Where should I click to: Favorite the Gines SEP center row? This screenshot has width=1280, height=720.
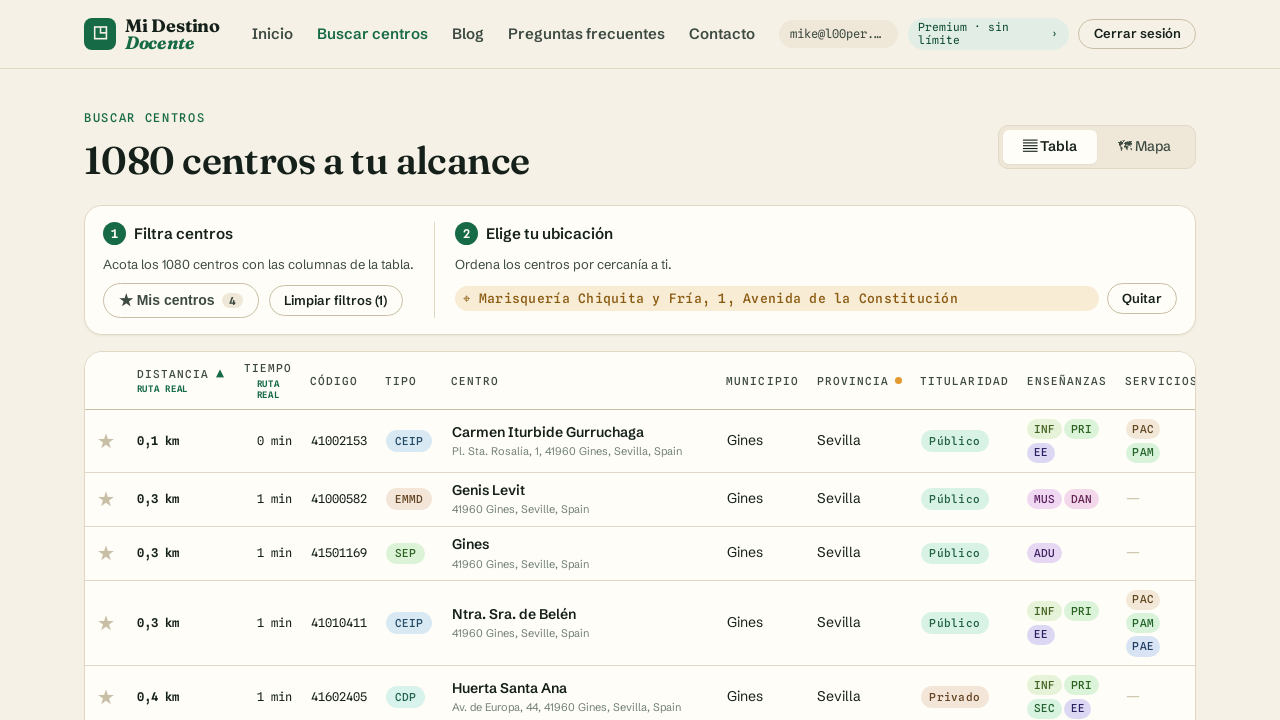(x=106, y=553)
